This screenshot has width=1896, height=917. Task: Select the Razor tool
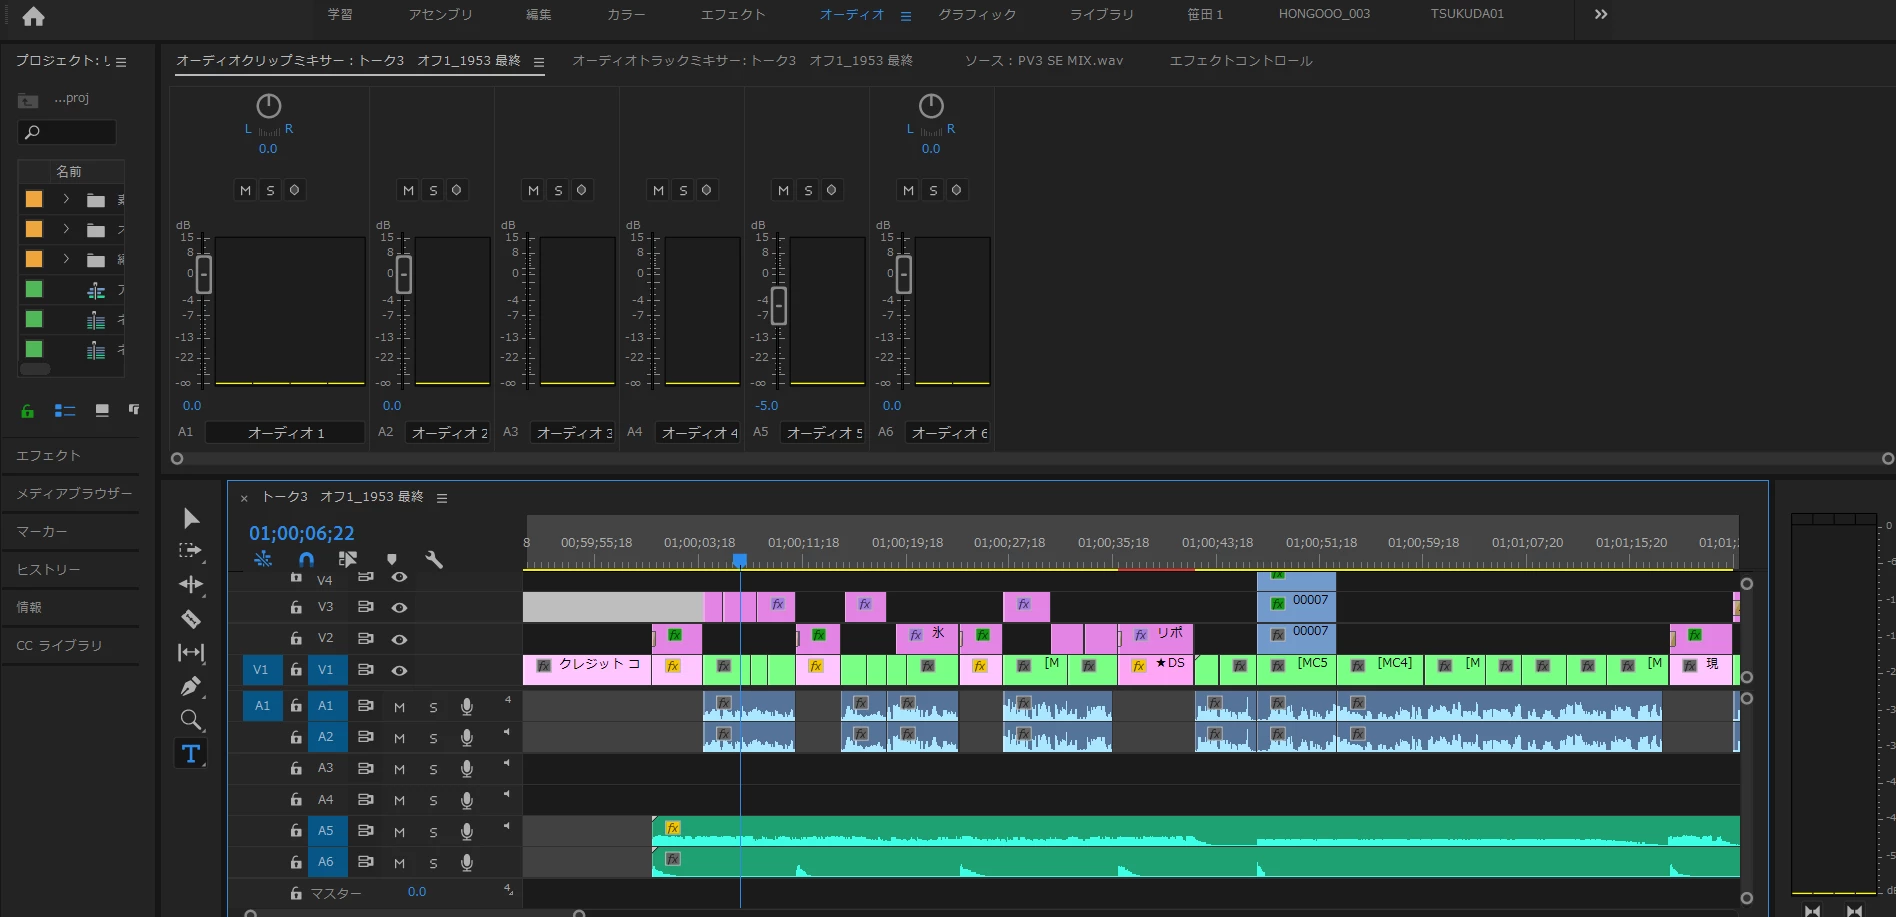pyautogui.click(x=191, y=619)
